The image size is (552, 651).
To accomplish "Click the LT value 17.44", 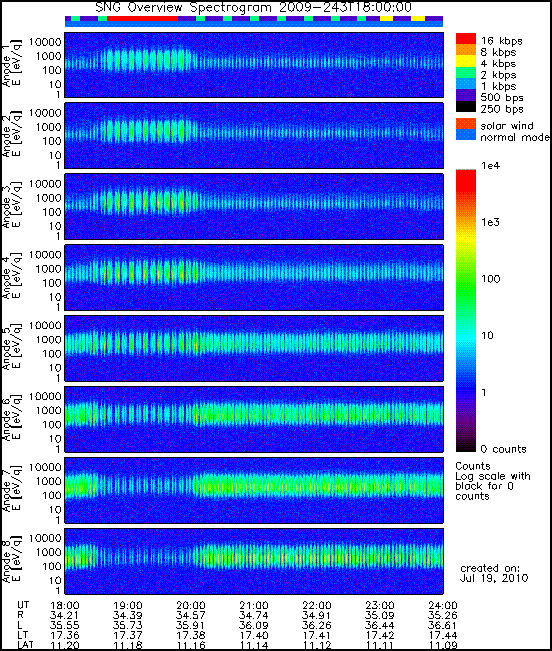I will coord(442,635).
